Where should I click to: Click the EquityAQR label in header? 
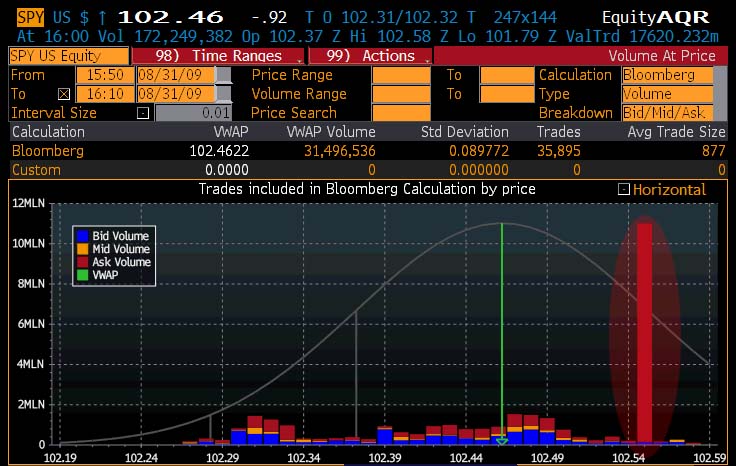(655, 18)
